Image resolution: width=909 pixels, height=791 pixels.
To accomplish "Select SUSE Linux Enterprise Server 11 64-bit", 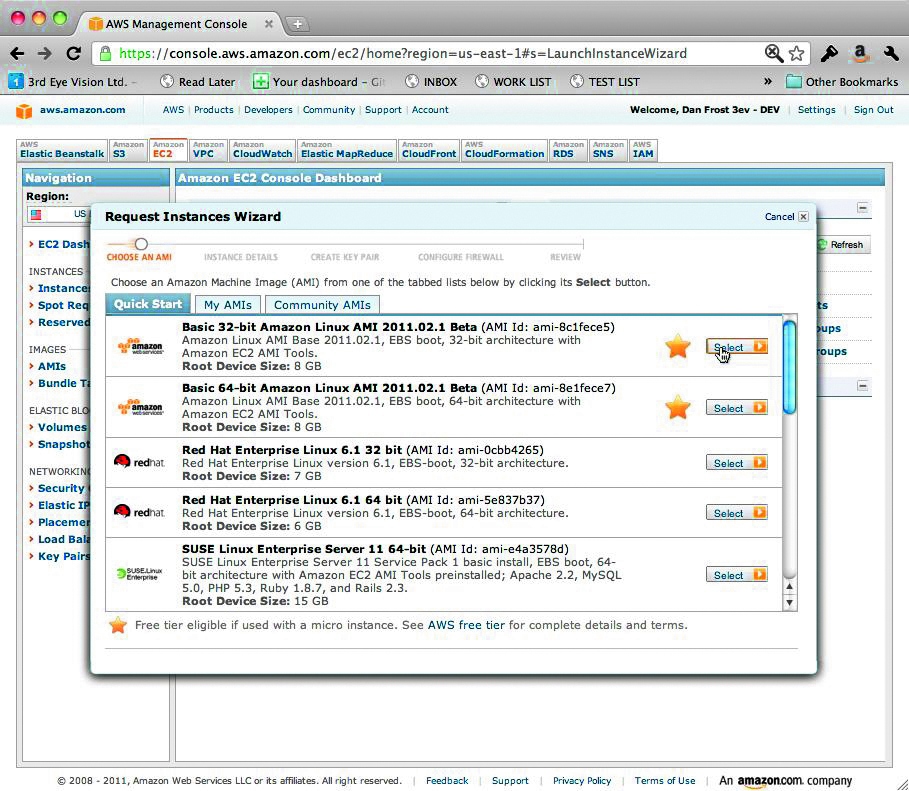I will pos(737,575).
